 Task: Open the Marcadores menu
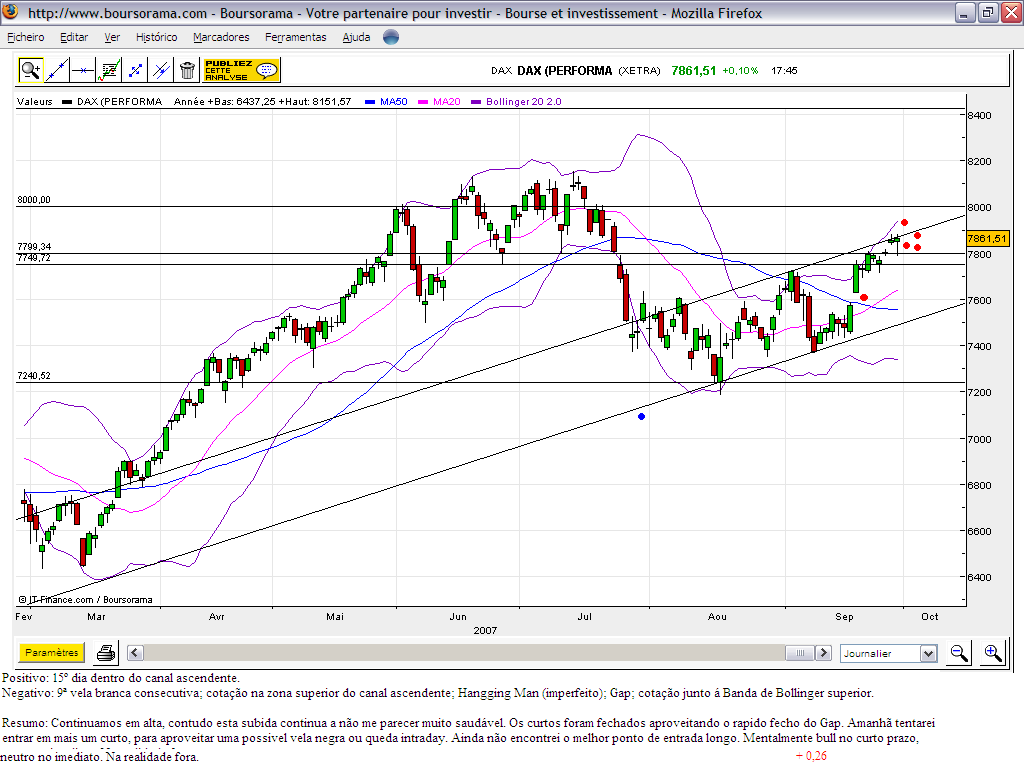(221, 37)
